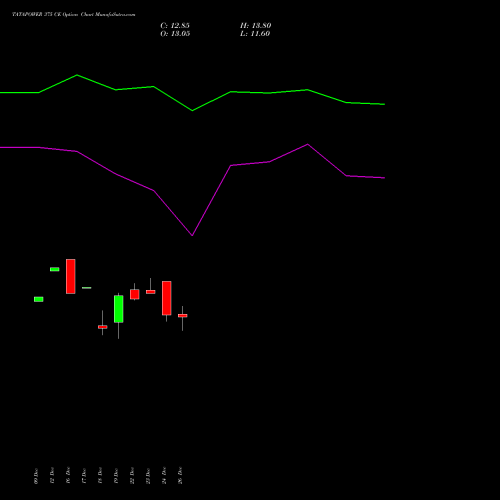This screenshot has height=500, width=500.
Task: Select the small green candle on 12 Dec
Action: click(55, 269)
